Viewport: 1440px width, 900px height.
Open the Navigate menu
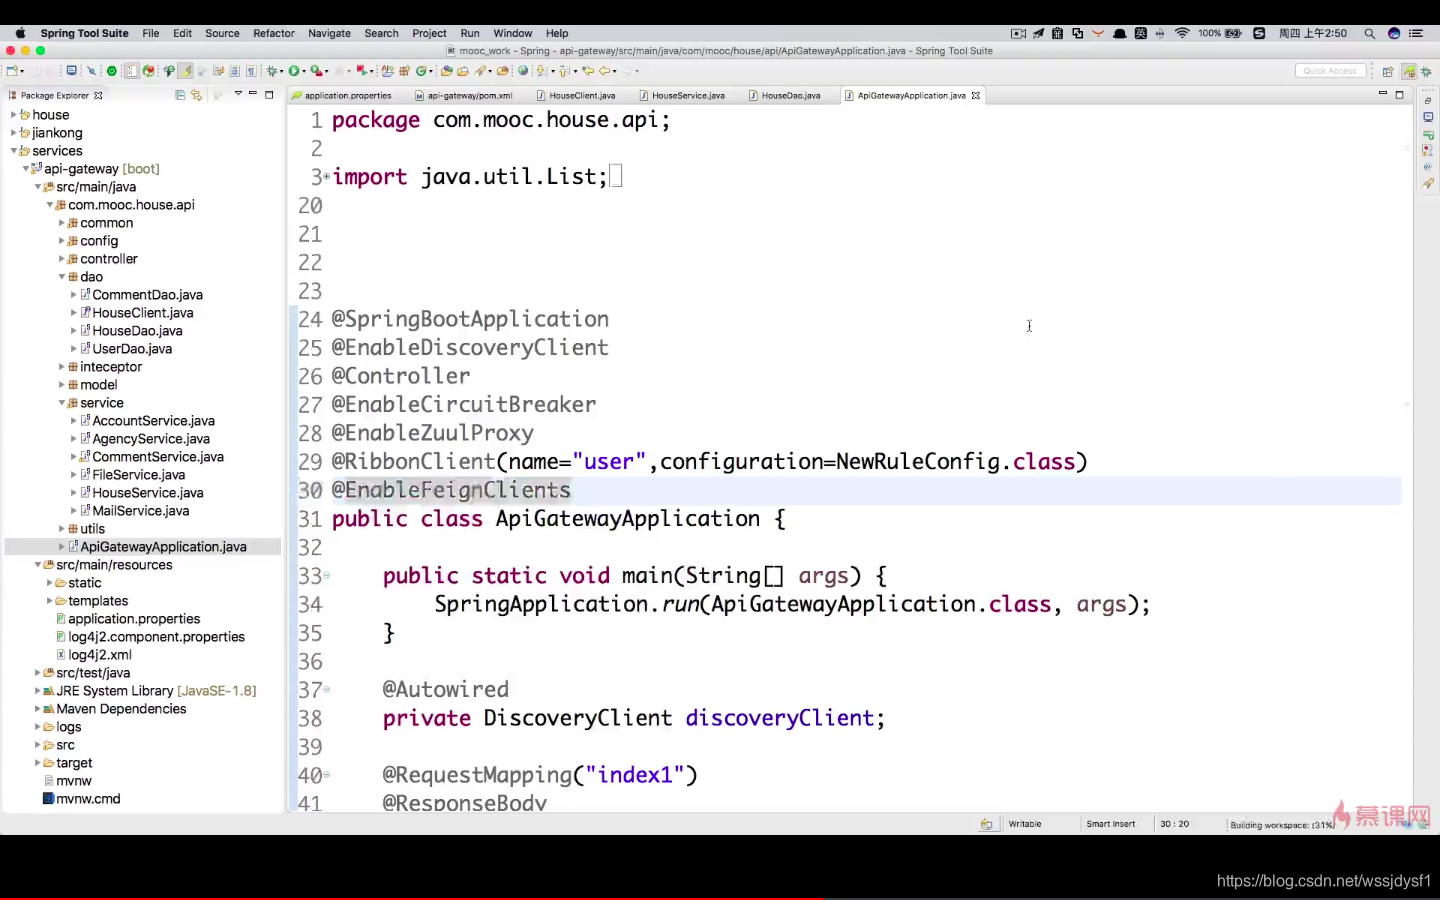coord(329,33)
